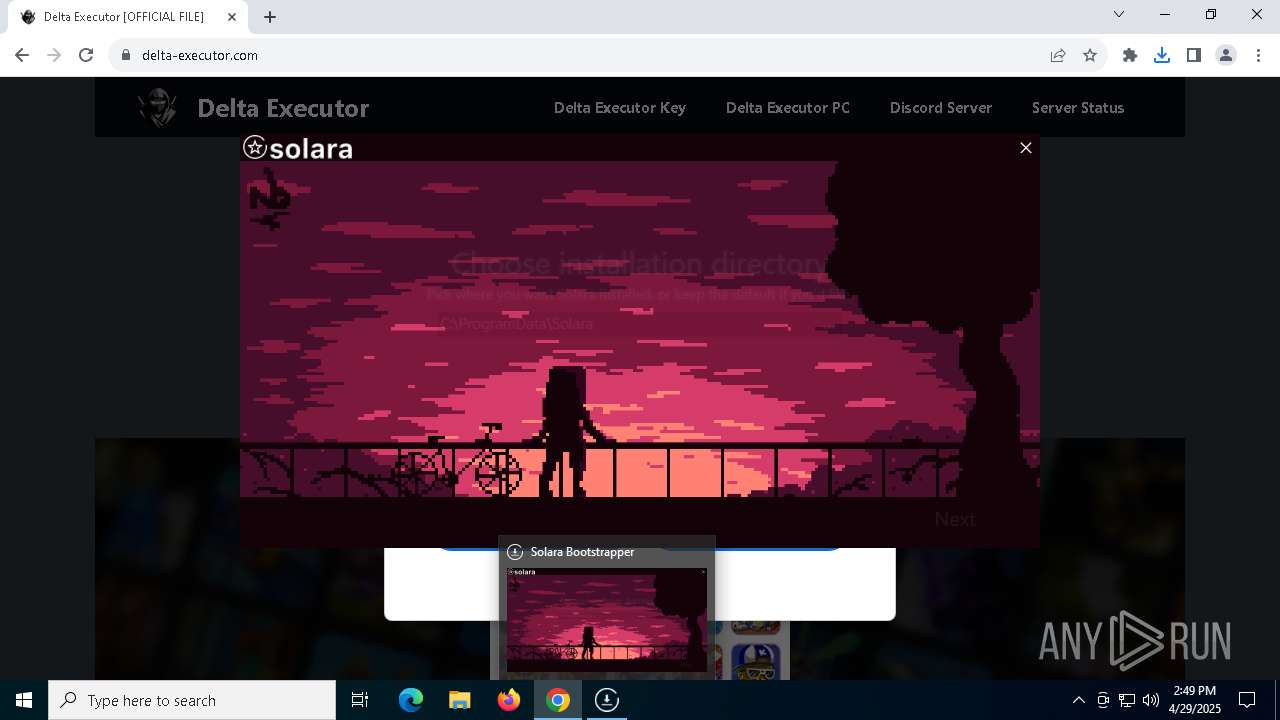This screenshot has height=720, width=1280.
Task: Click the Delta Executor site logo
Action: click(x=158, y=108)
